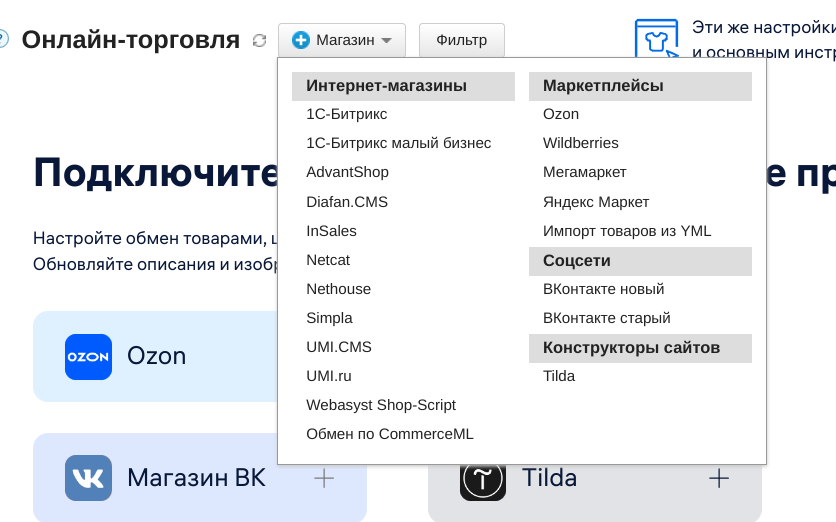Select Ozon under Маркетплейсы

pos(561,114)
